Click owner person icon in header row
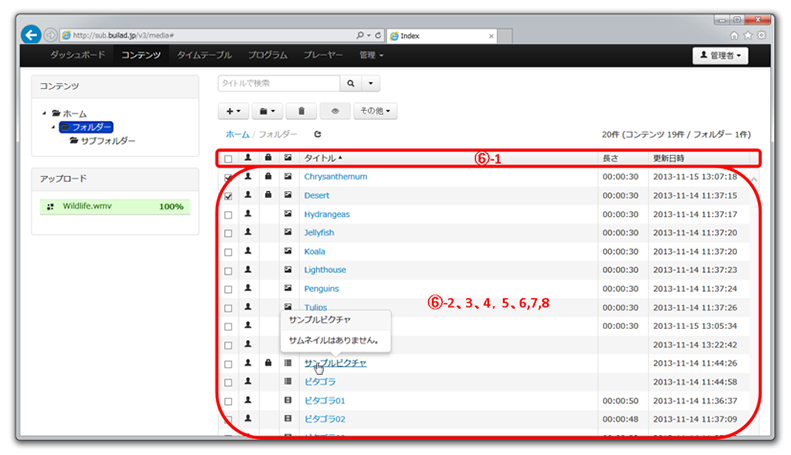 248,158
